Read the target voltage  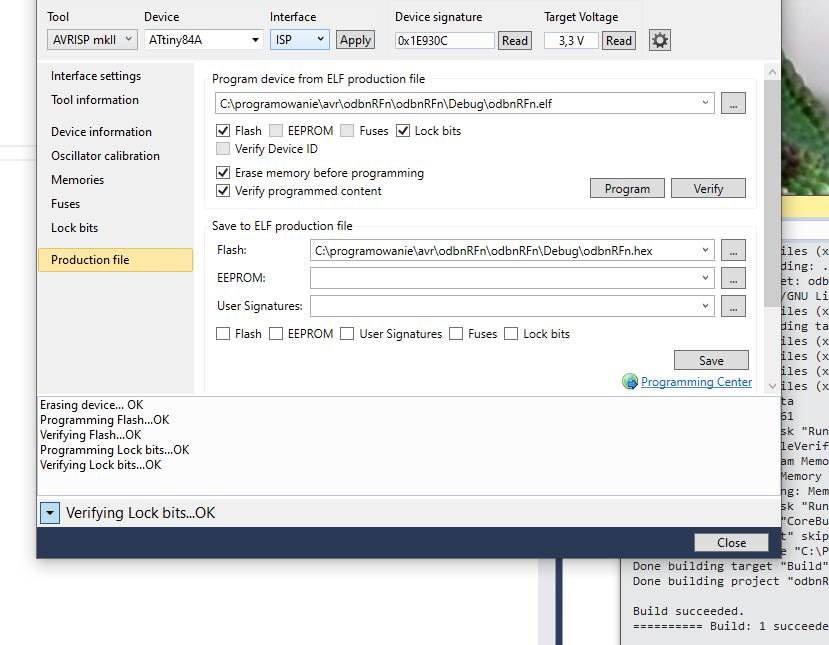click(x=619, y=41)
